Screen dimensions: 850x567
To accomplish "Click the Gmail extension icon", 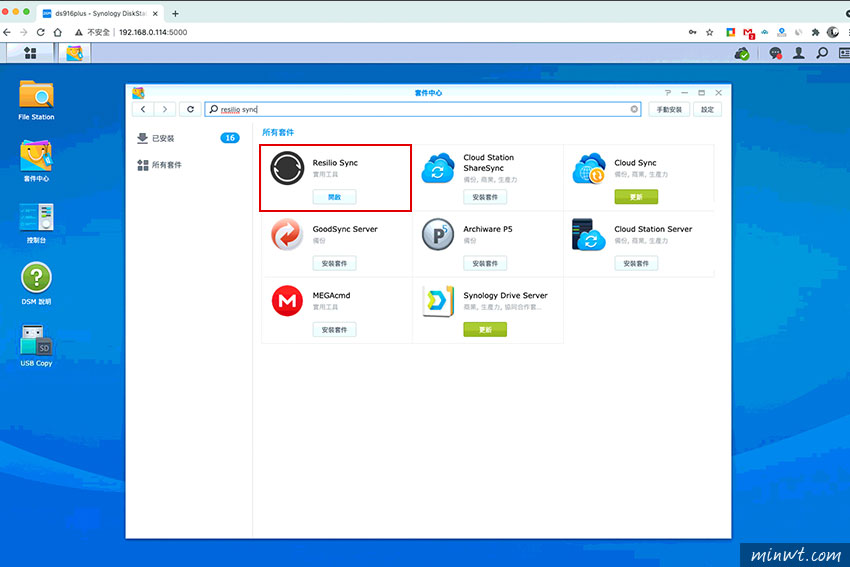I will click(749, 33).
